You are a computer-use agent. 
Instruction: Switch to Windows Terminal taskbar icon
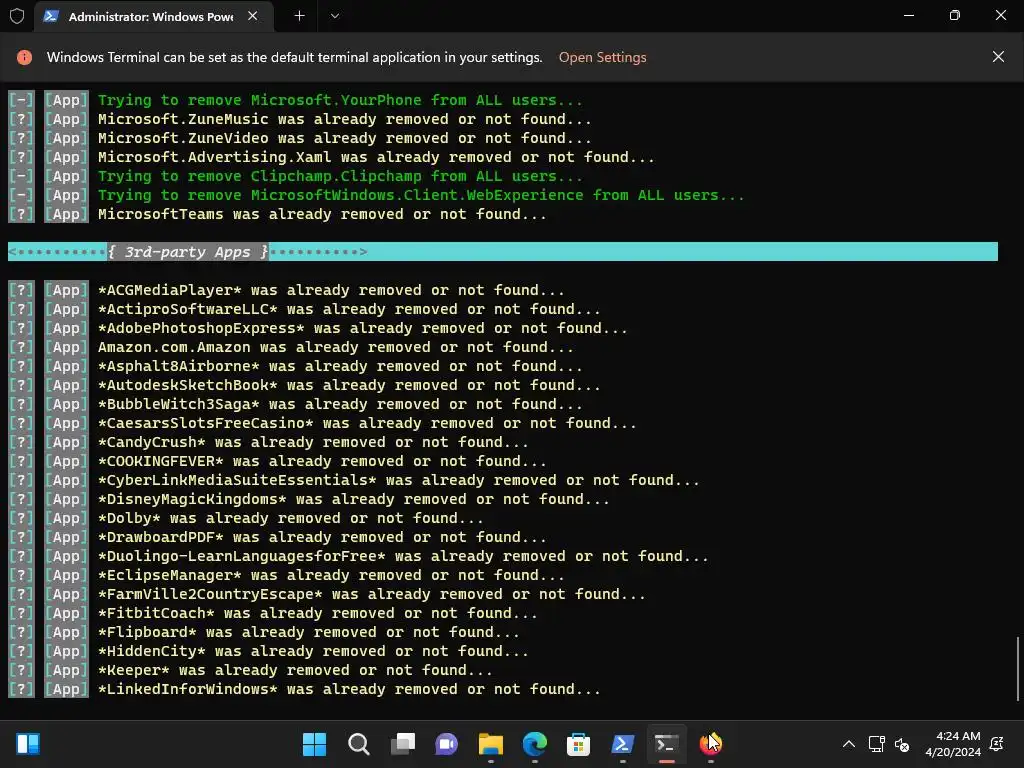666,744
